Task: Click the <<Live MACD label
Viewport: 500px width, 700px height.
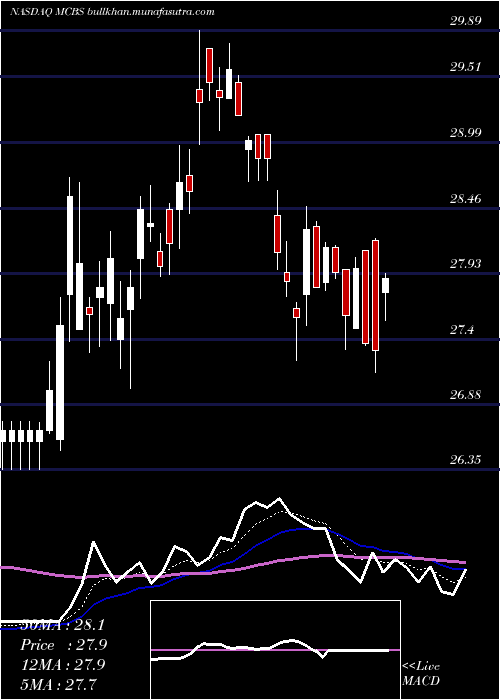Action: (421, 674)
